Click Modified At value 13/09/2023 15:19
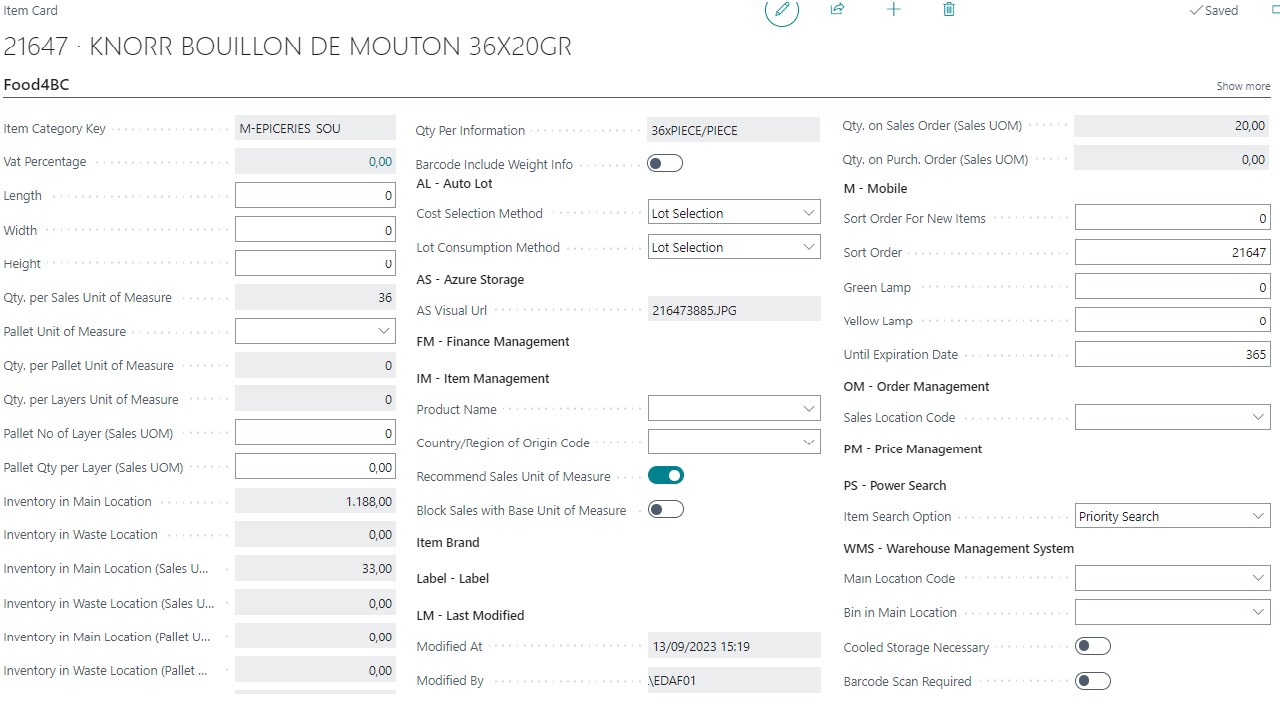The height and width of the screenshot is (720, 1280). coord(734,646)
